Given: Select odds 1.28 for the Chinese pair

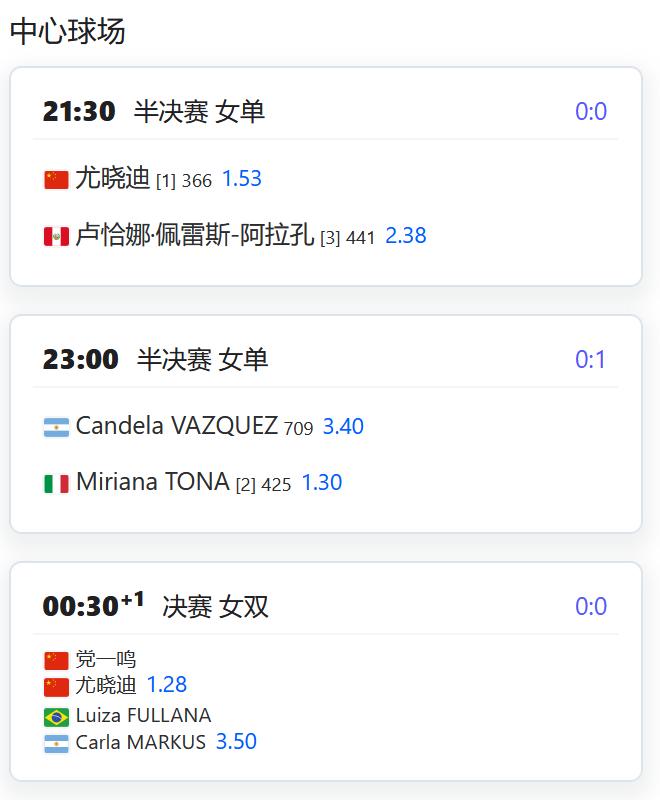Looking at the screenshot, I should click(x=167, y=685).
